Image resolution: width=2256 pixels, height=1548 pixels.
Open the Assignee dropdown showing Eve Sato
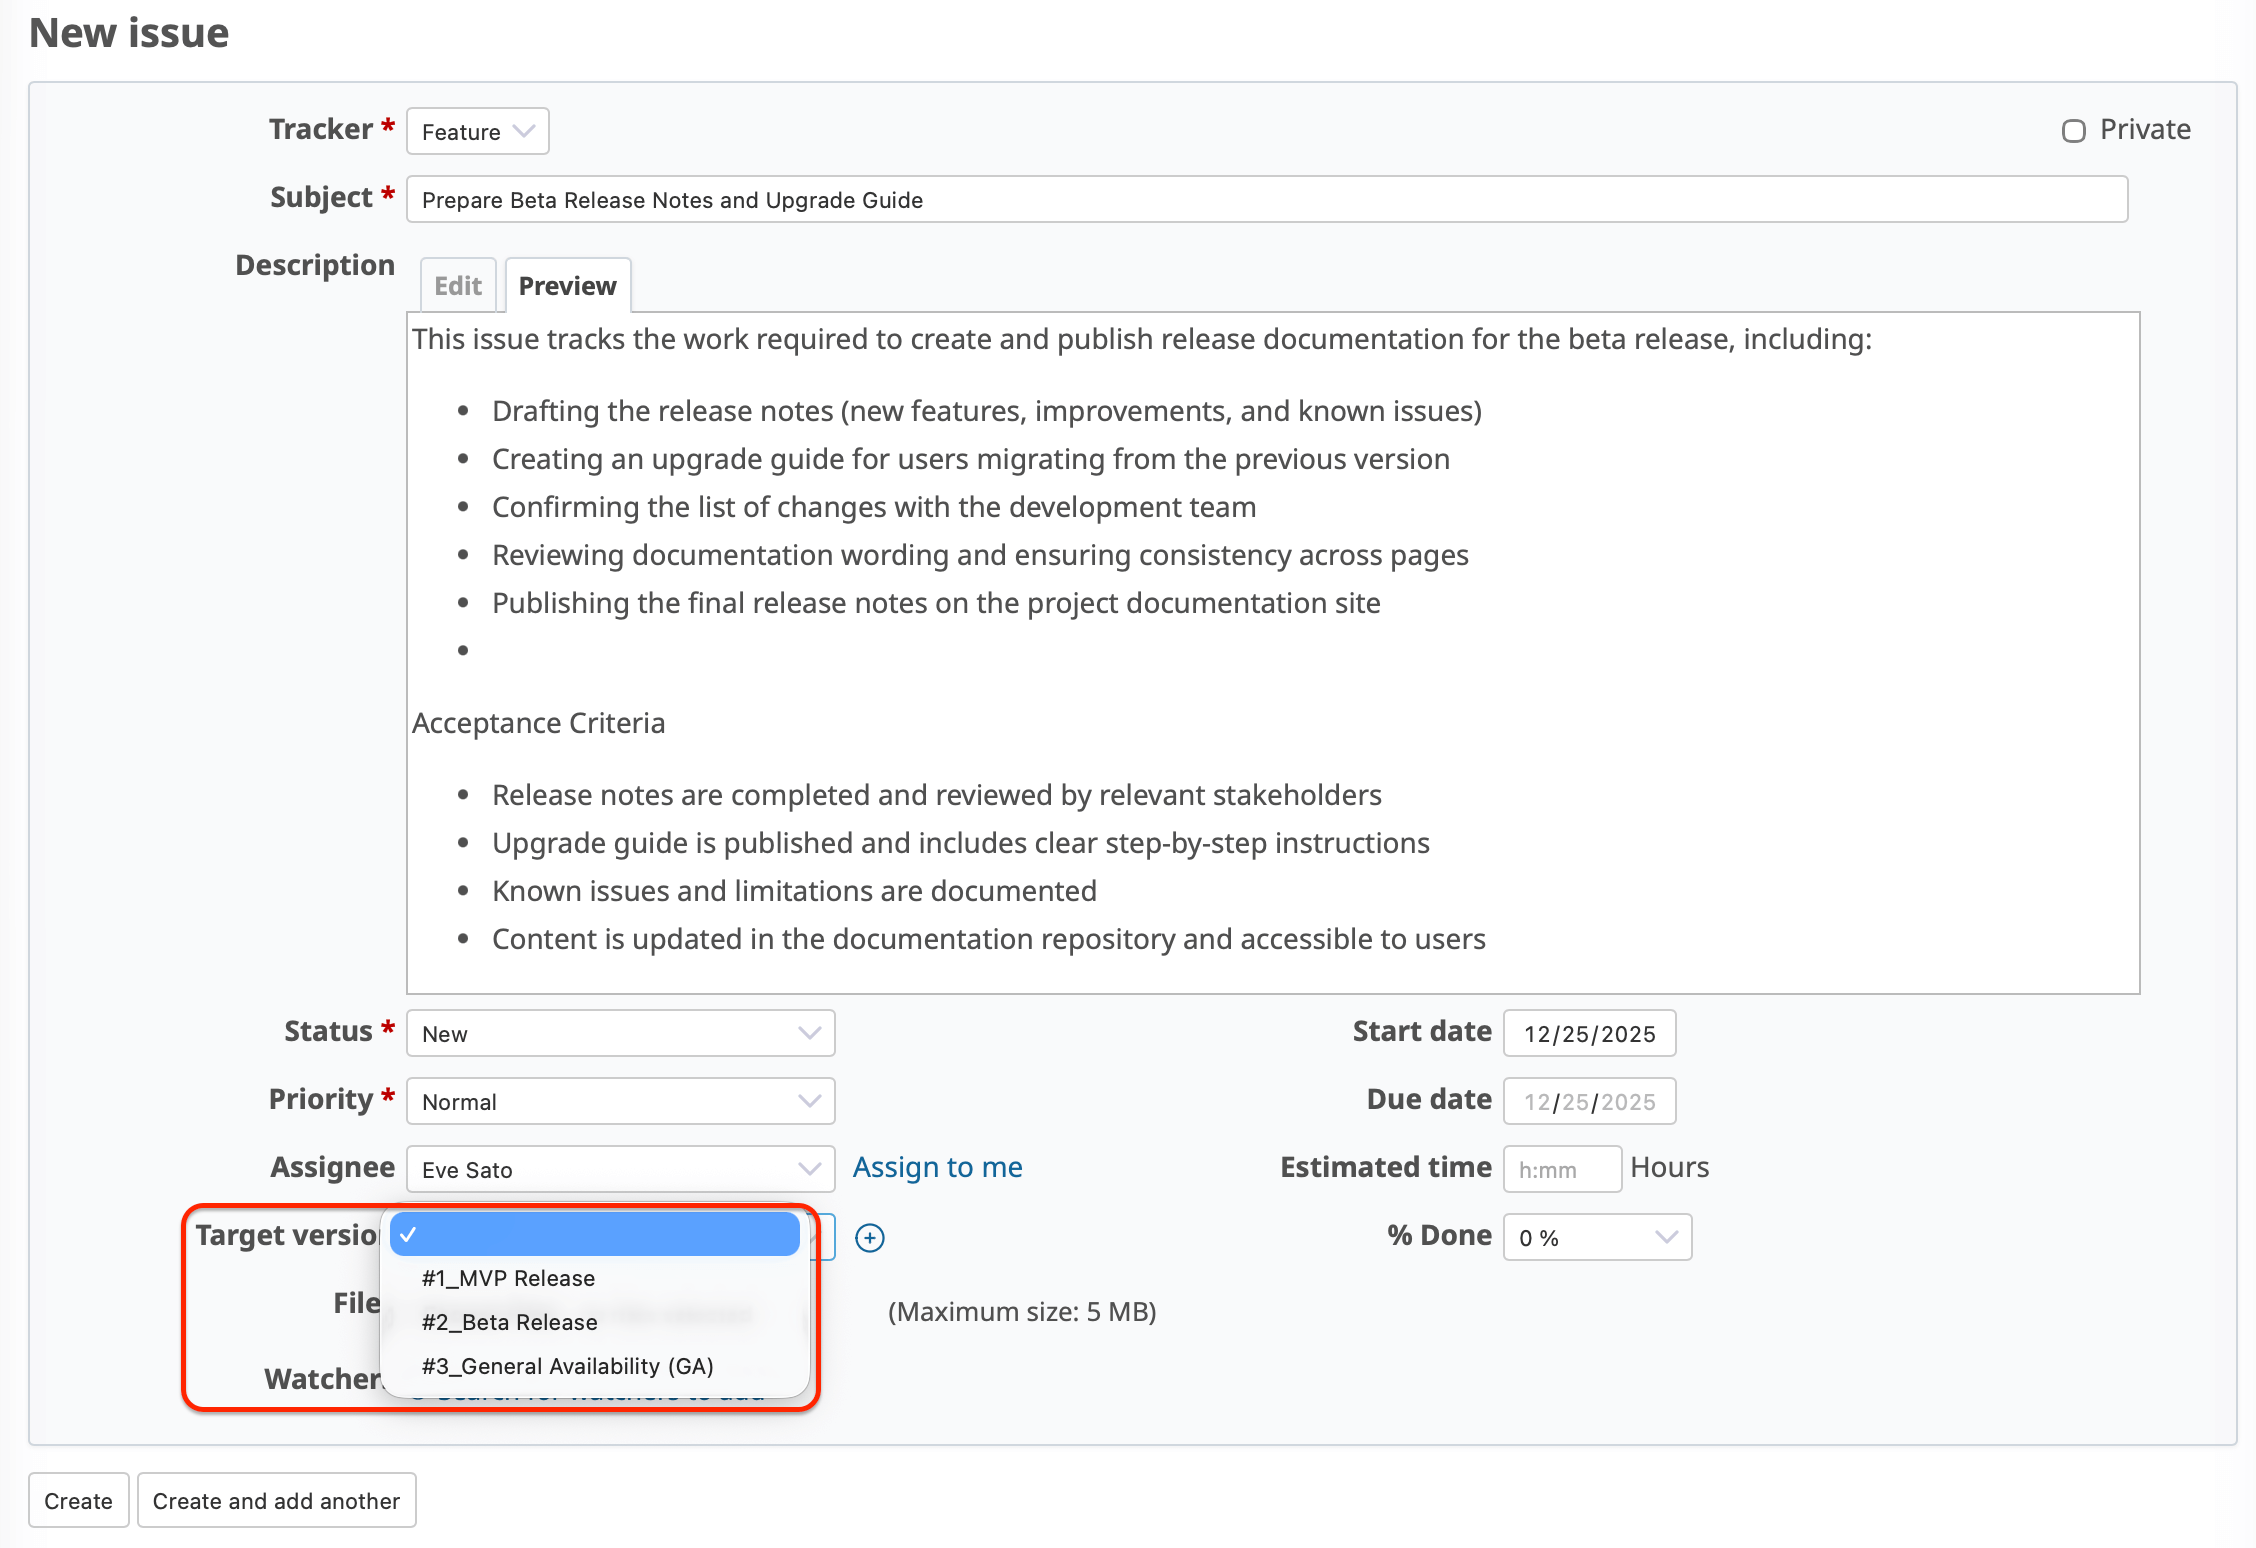tap(620, 1170)
